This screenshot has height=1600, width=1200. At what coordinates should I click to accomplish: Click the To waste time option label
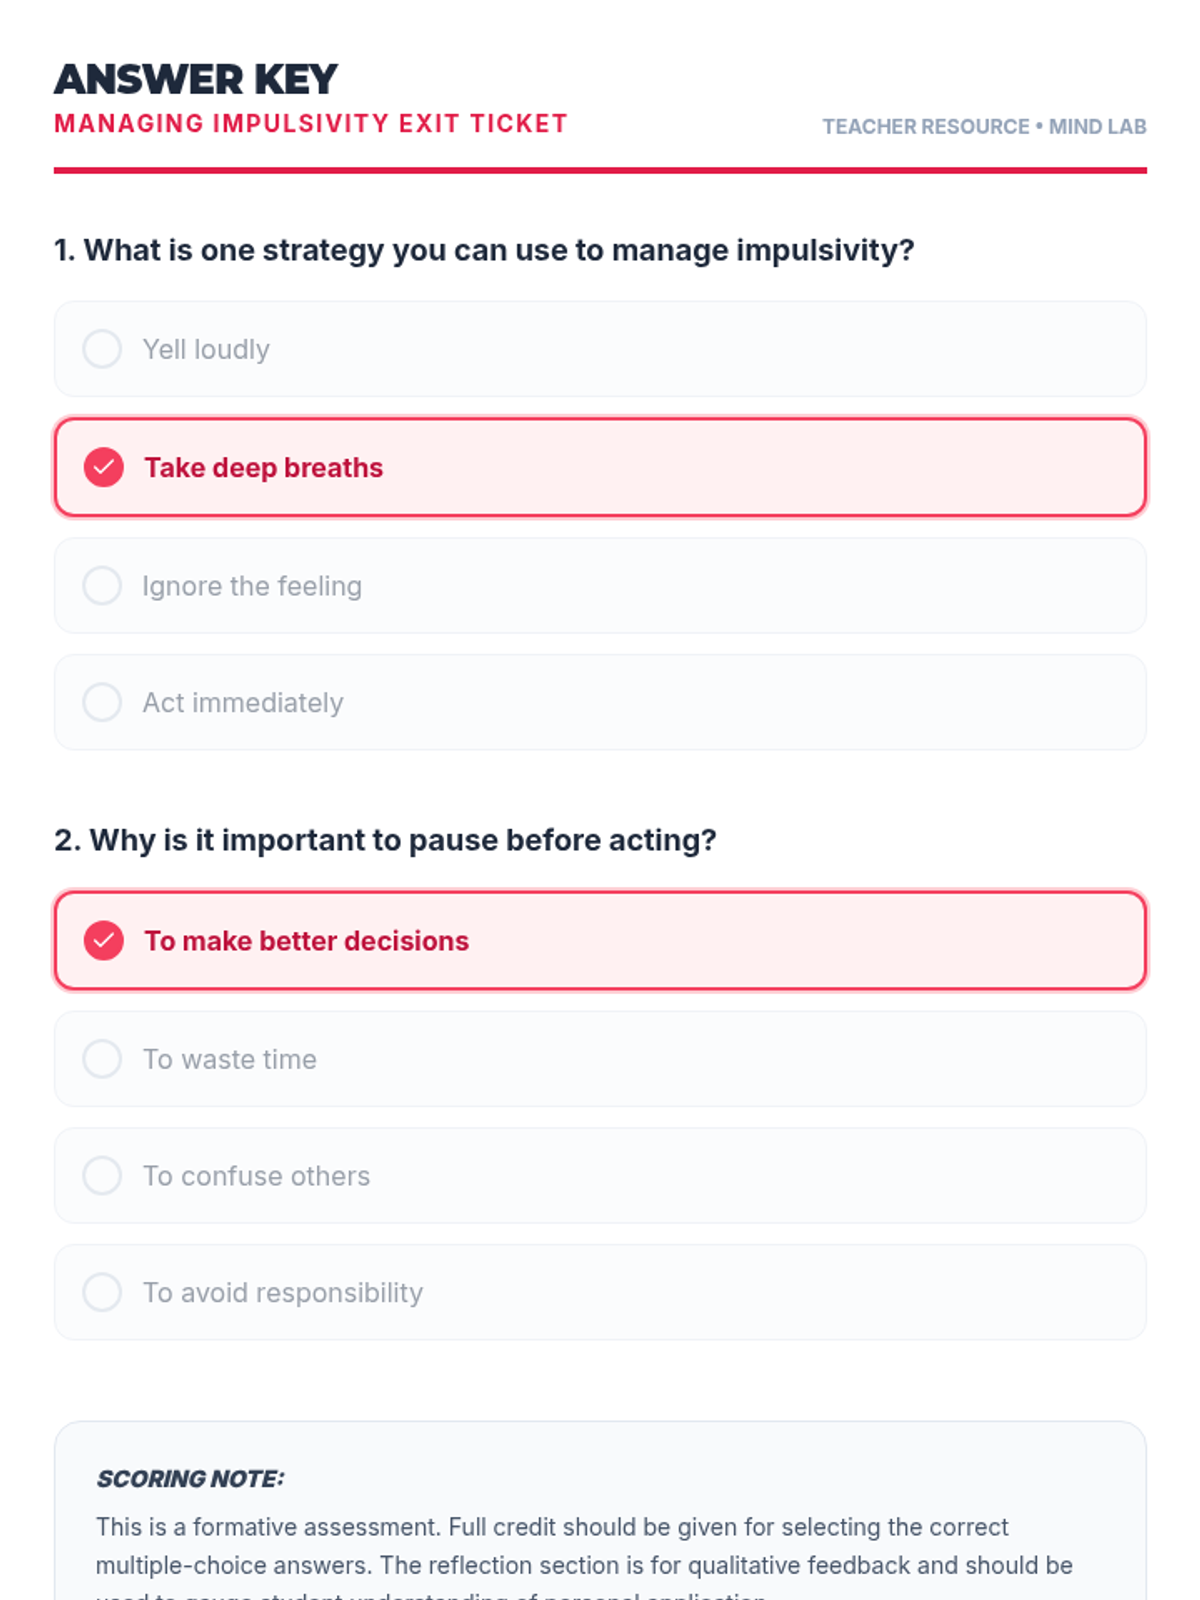coord(230,1059)
